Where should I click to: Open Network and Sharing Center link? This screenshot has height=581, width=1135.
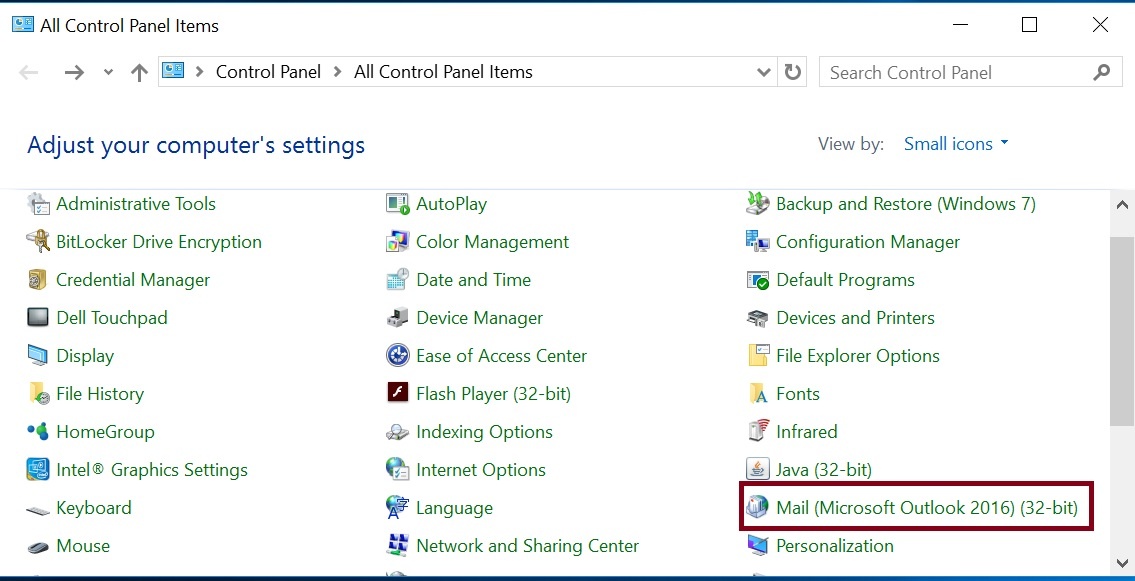tap(527, 546)
